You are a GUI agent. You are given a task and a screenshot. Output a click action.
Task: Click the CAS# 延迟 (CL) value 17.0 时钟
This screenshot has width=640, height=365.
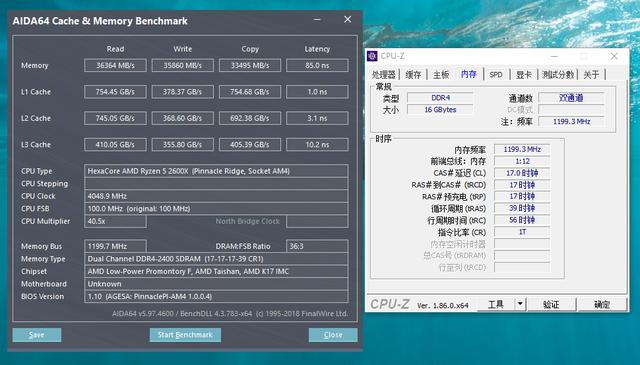pyautogui.click(x=522, y=173)
